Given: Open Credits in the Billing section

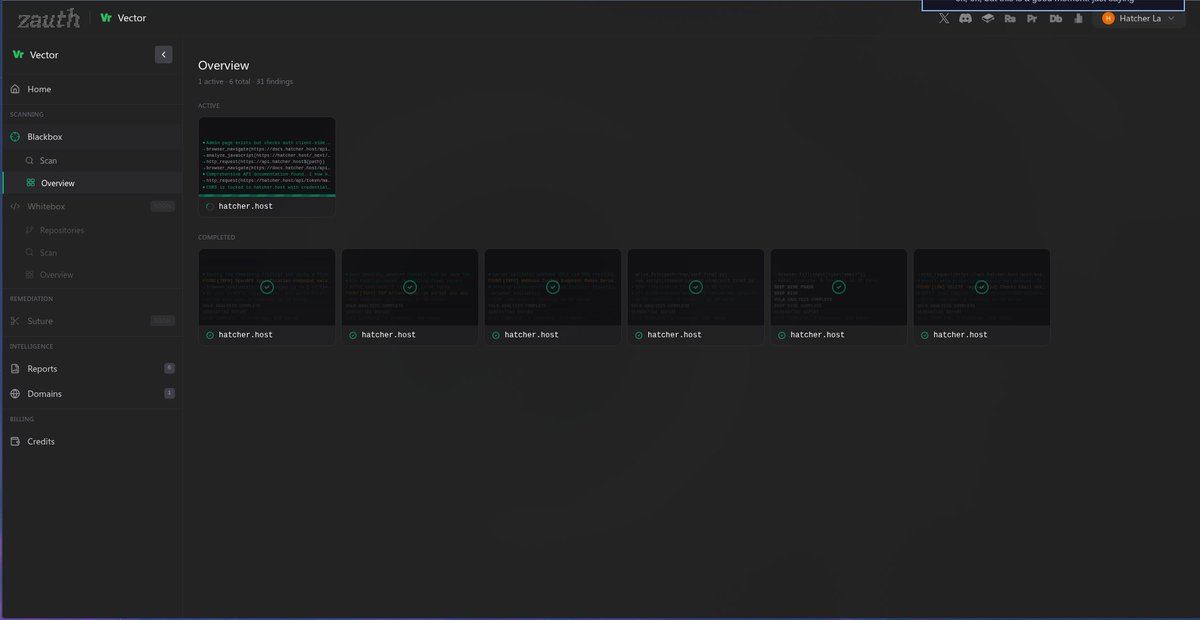Looking at the screenshot, I should pos(91,441).
